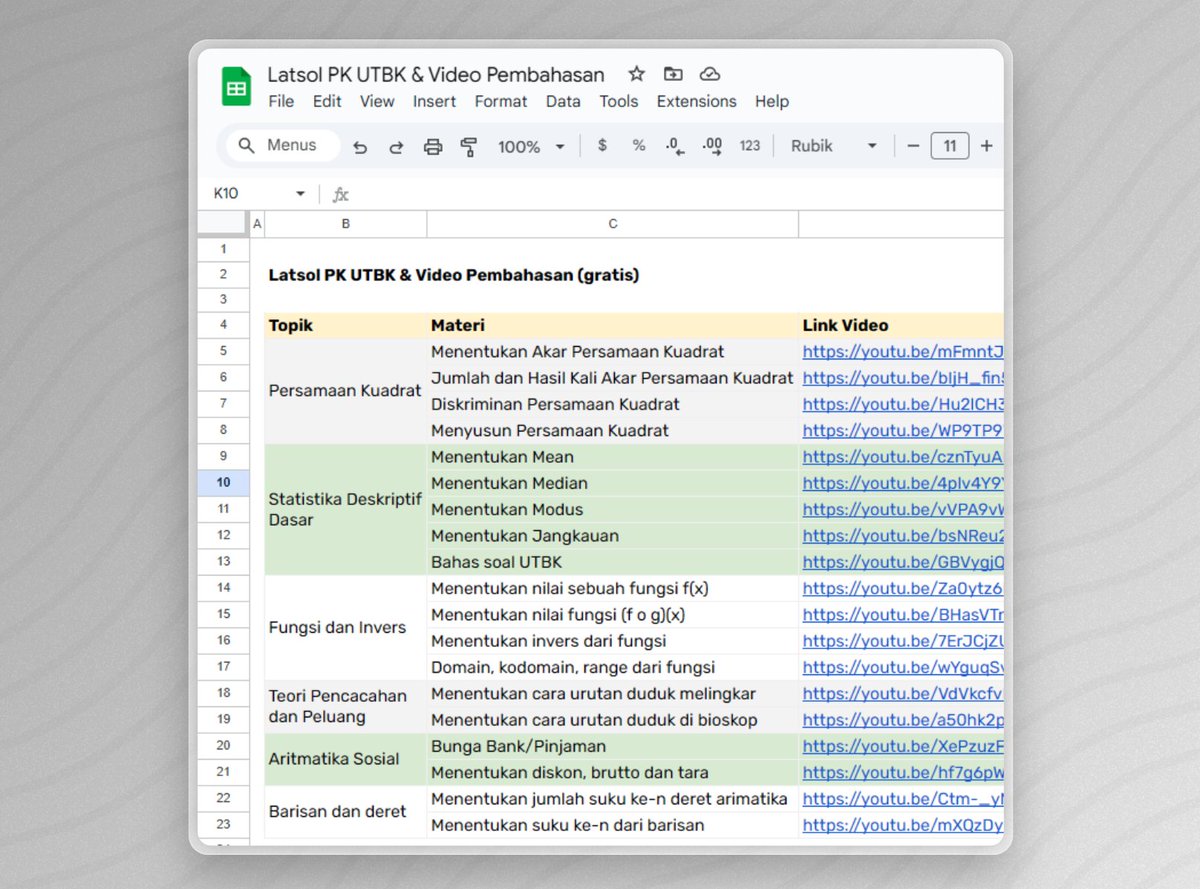Viewport: 1200px width, 889px height.
Task: Decrease font size minus button
Action: [x=913, y=146]
